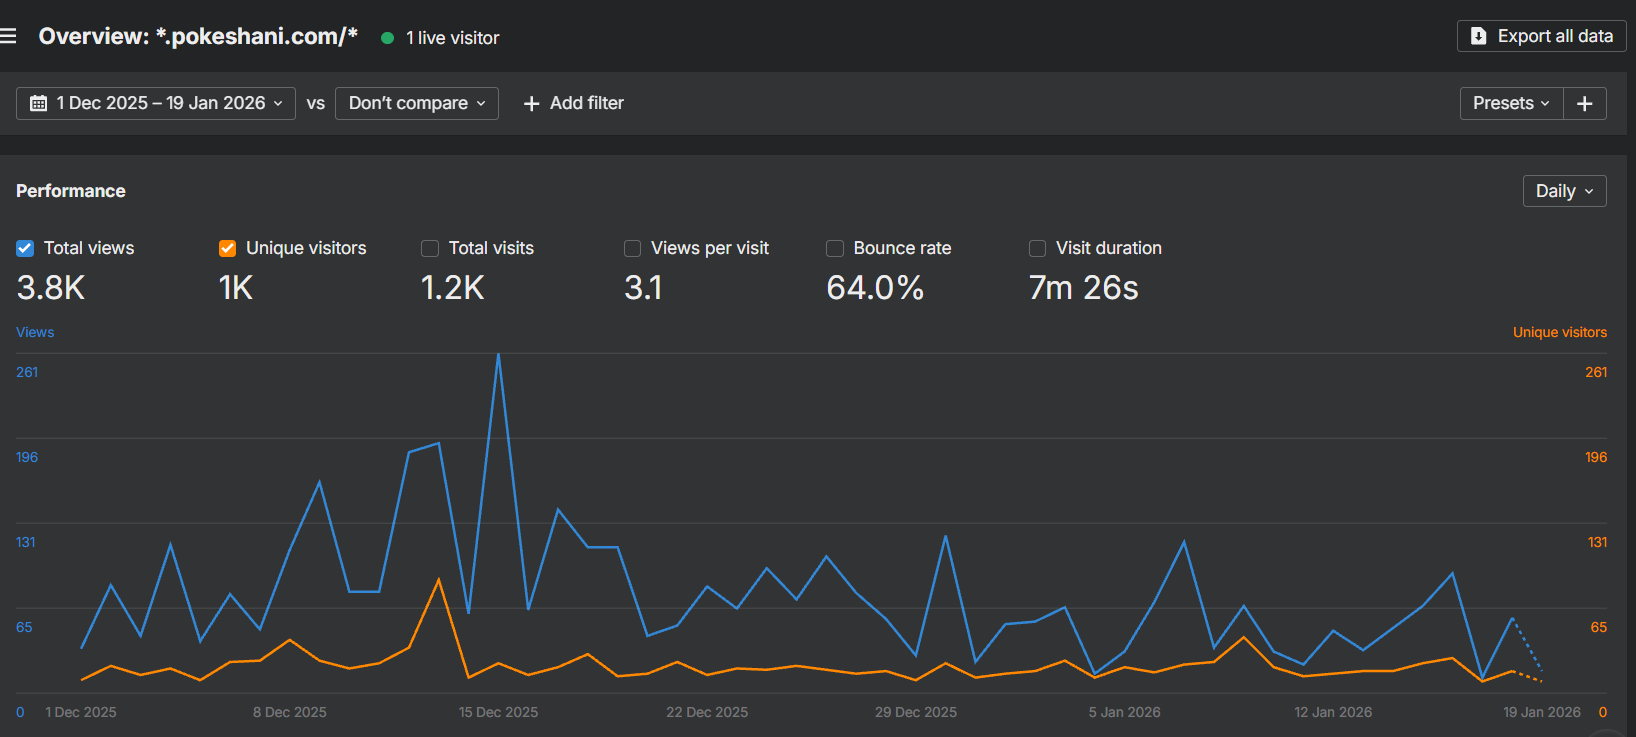This screenshot has width=1636, height=737.
Task: Click the blue views peak near 15 Dec 2025
Action: [498, 354]
